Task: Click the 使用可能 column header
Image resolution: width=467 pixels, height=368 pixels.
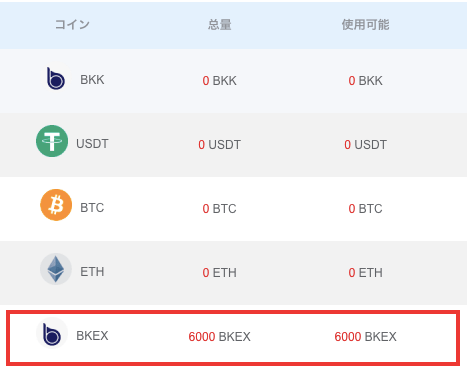Action: coord(365,25)
